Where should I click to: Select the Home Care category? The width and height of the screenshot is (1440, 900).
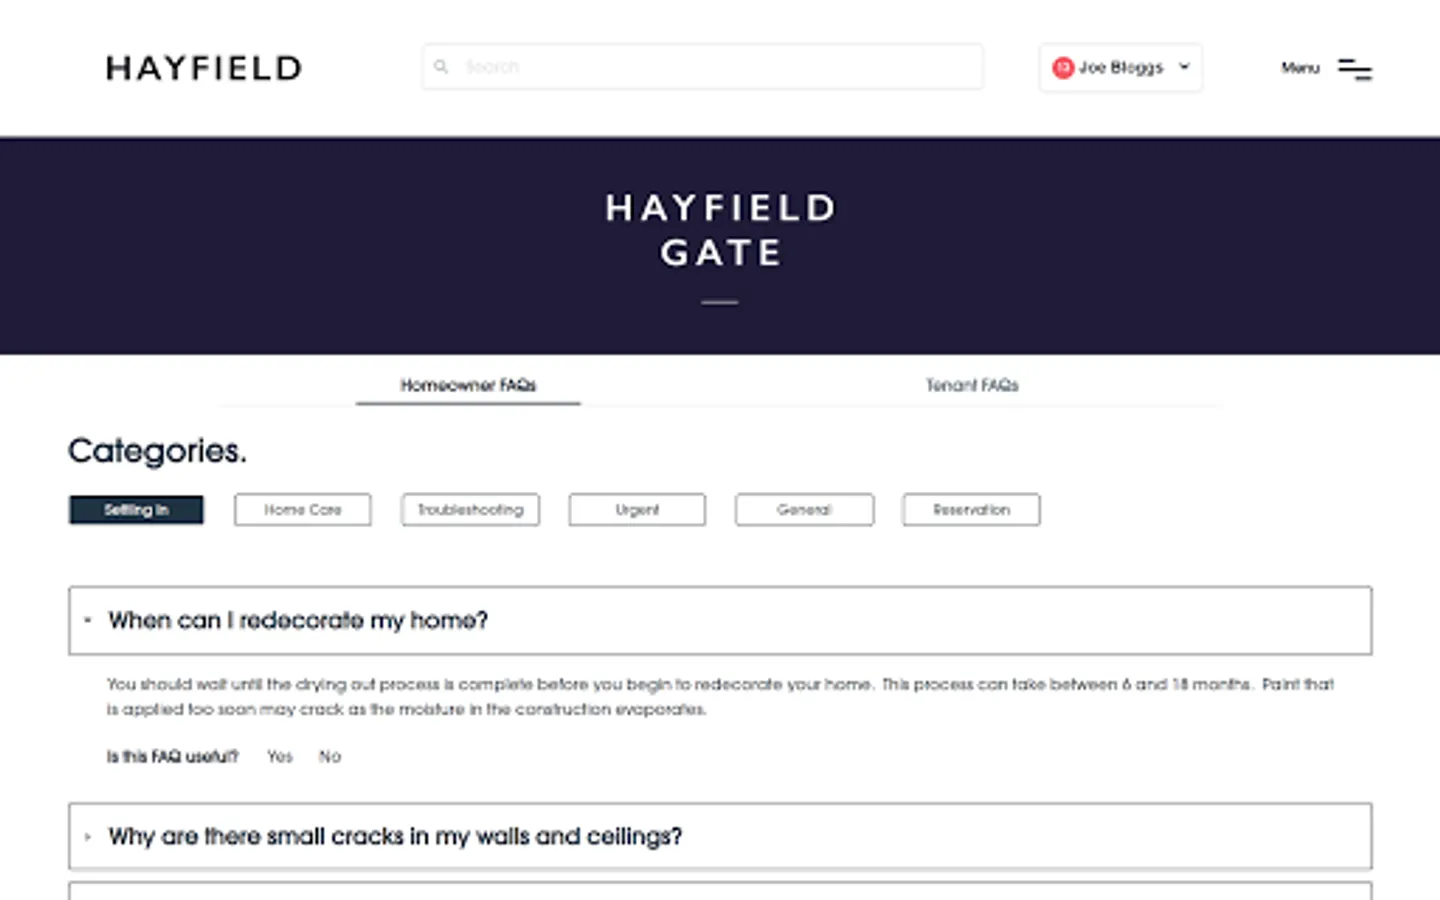(x=303, y=510)
